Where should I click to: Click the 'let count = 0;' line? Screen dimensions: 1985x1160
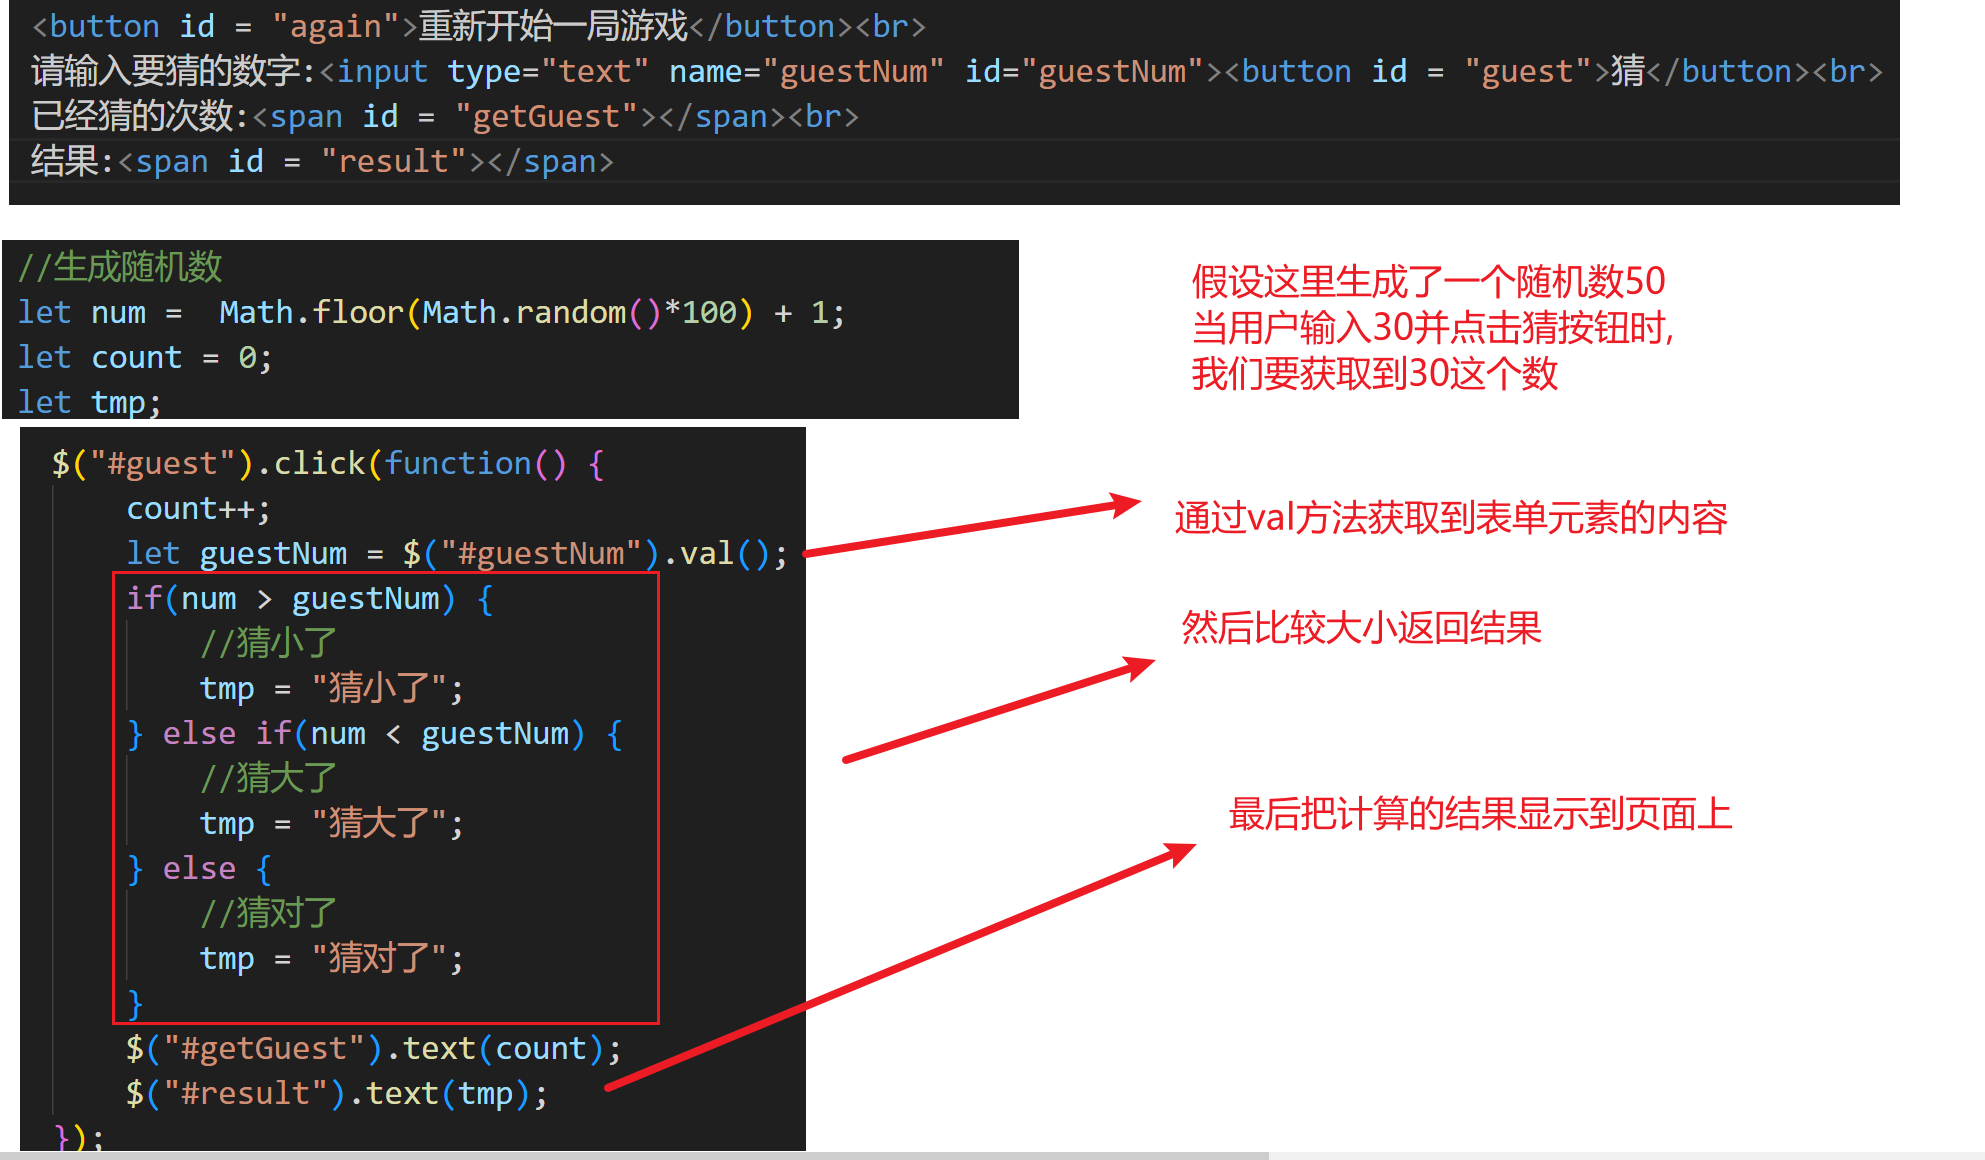click(x=144, y=358)
